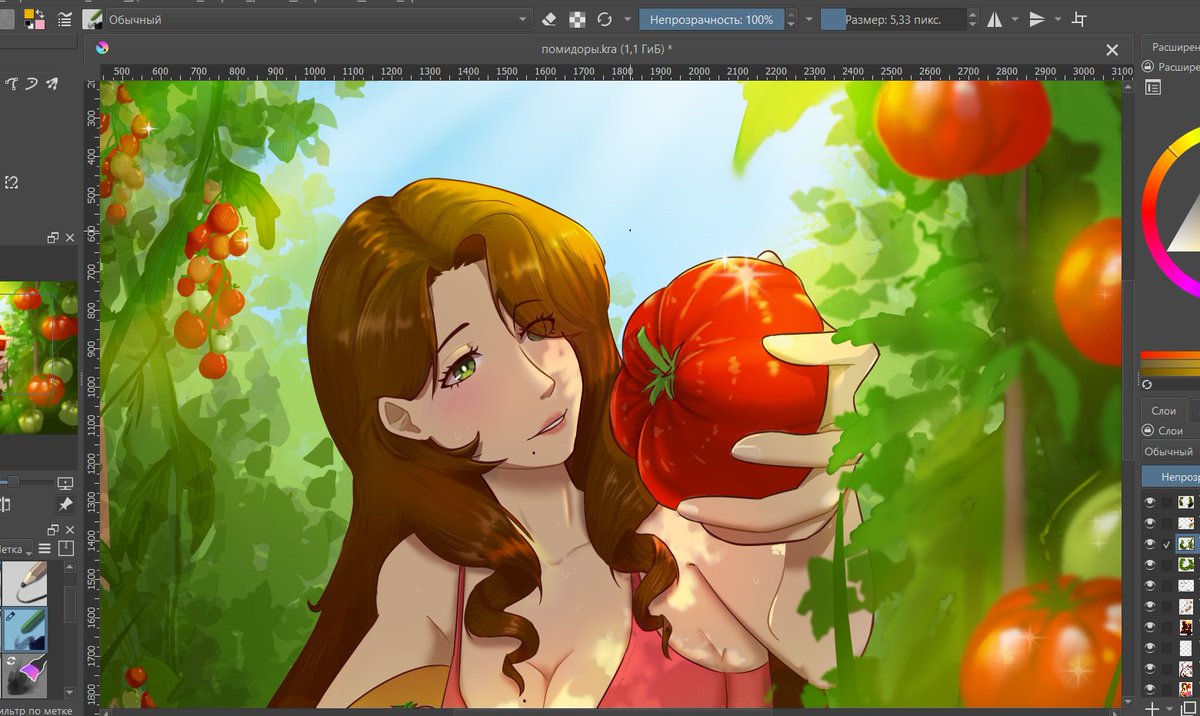Close the brush presets docker
The height and width of the screenshot is (716, 1200).
pyautogui.click(x=69, y=528)
